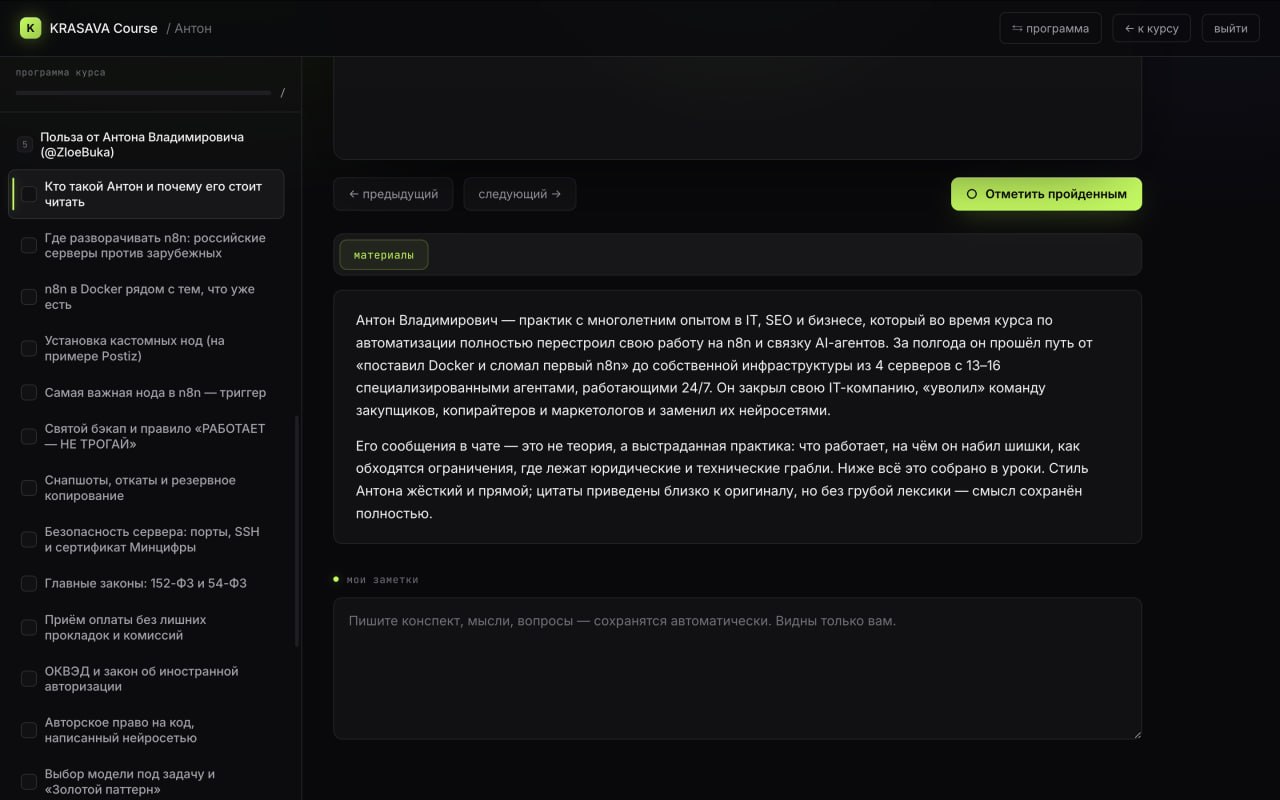Tick the 'Где разворачивать n8n' checkbox
Image resolution: width=1280 pixels, height=800 pixels.
click(29, 245)
